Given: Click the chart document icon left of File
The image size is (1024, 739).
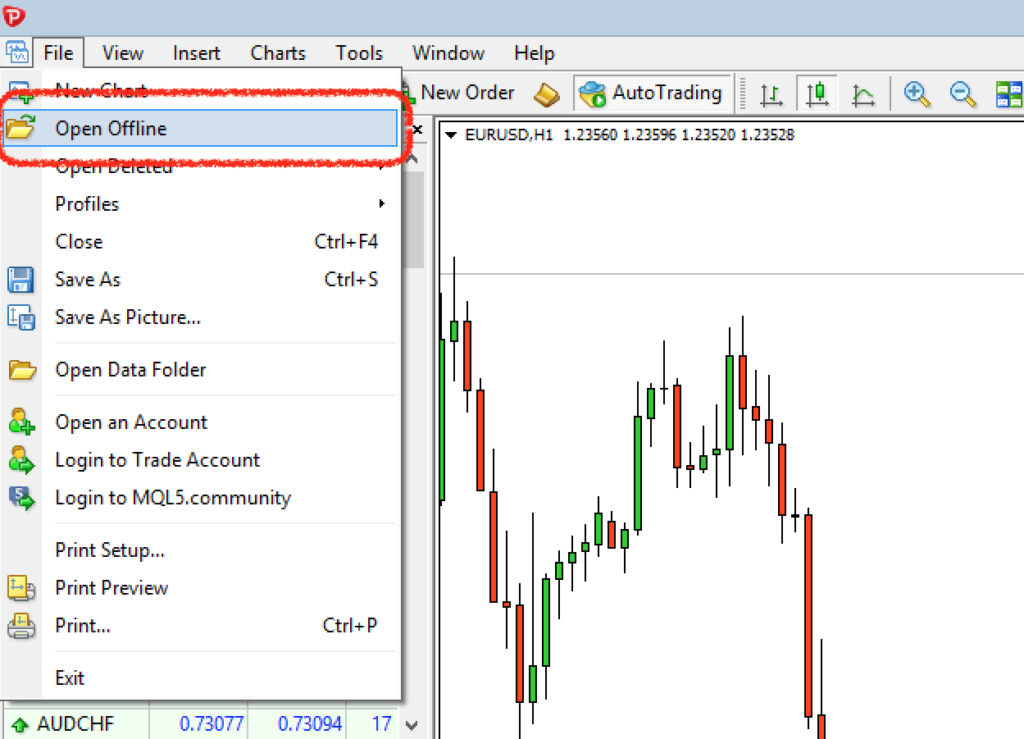Looking at the screenshot, I should coord(17,52).
